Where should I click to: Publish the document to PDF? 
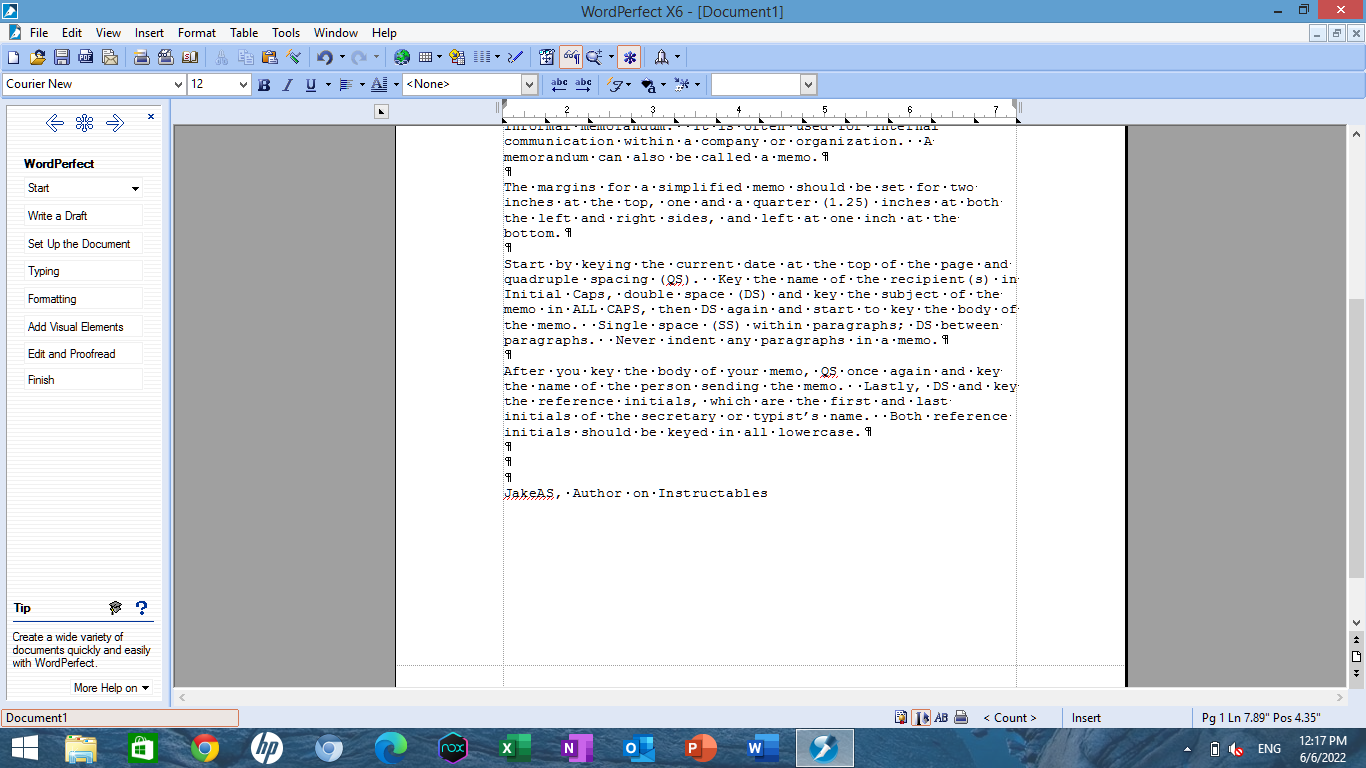[84, 57]
